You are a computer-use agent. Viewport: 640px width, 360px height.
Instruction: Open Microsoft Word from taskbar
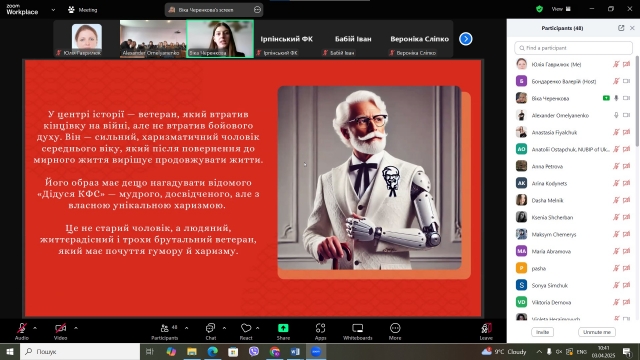coord(295,351)
